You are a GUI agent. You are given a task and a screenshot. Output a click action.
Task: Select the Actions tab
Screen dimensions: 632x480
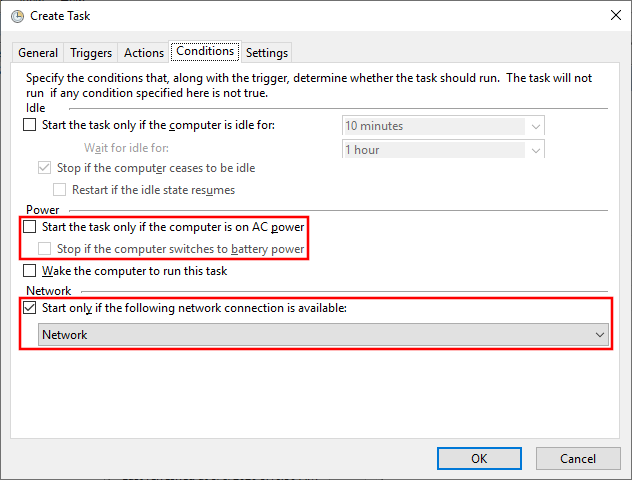pyautogui.click(x=144, y=53)
